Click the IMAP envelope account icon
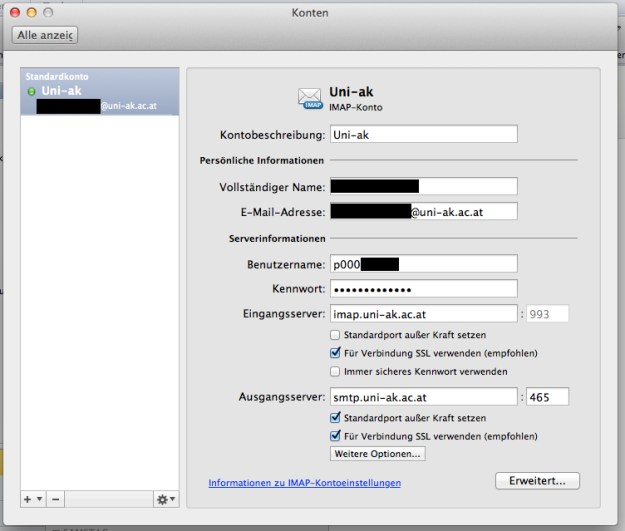The image size is (625, 531). [x=310, y=97]
